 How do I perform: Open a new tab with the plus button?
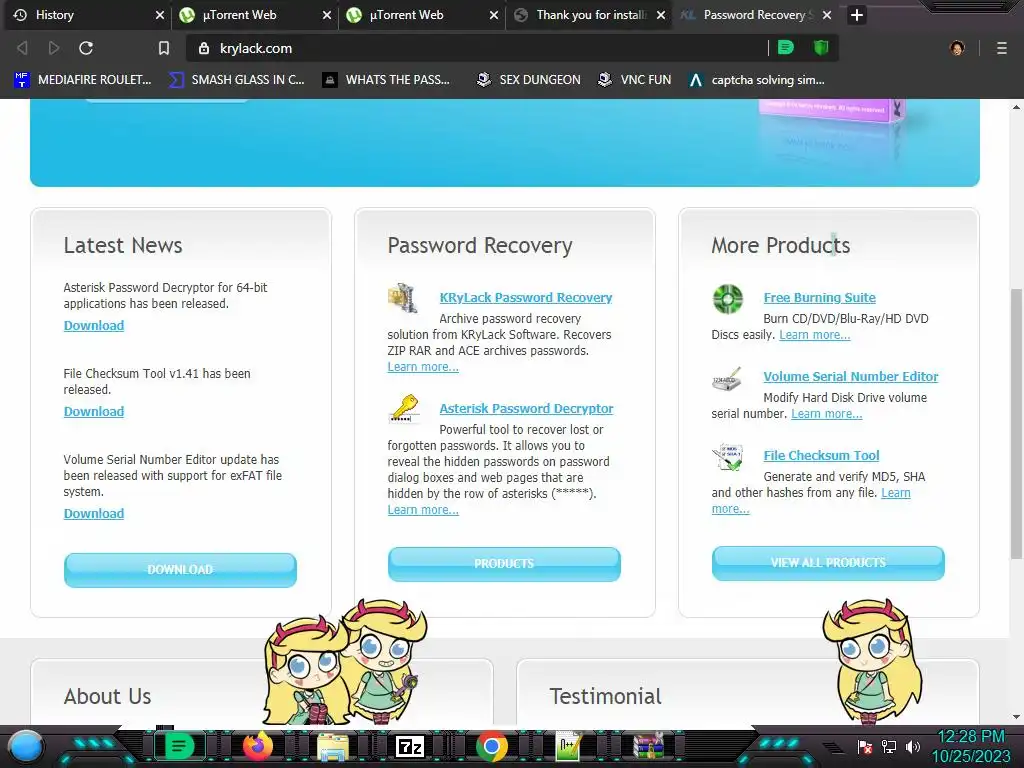(857, 15)
